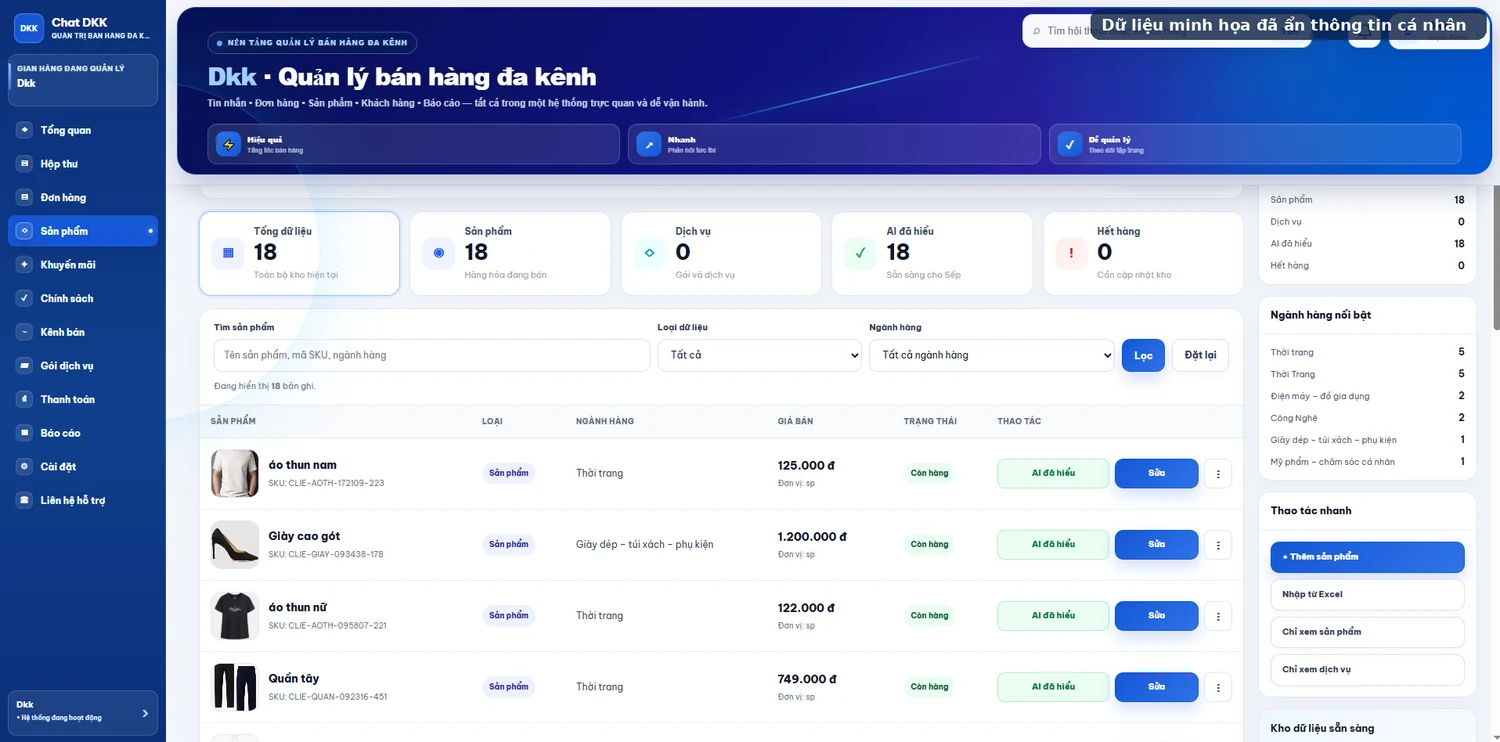
Task: Open Tổng quan via its sidebar icon
Action: (x=24, y=130)
